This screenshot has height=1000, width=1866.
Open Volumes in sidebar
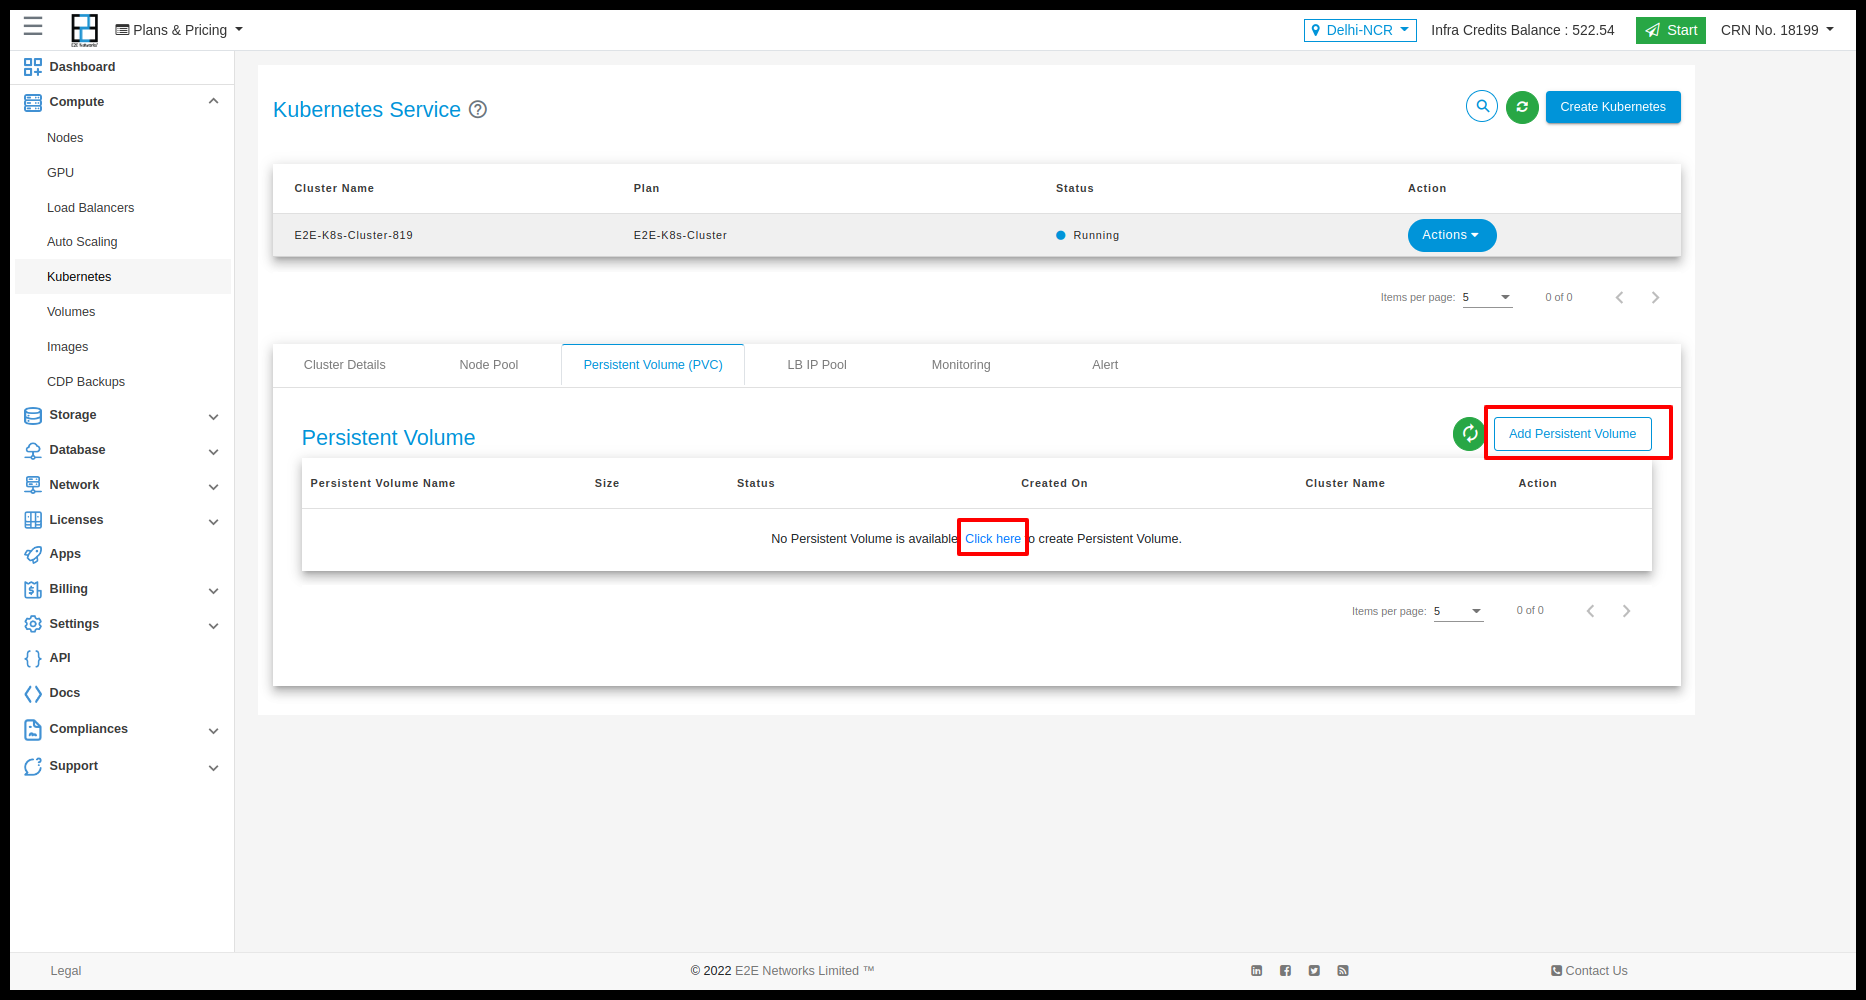pyautogui.click(x=71, y=312)
